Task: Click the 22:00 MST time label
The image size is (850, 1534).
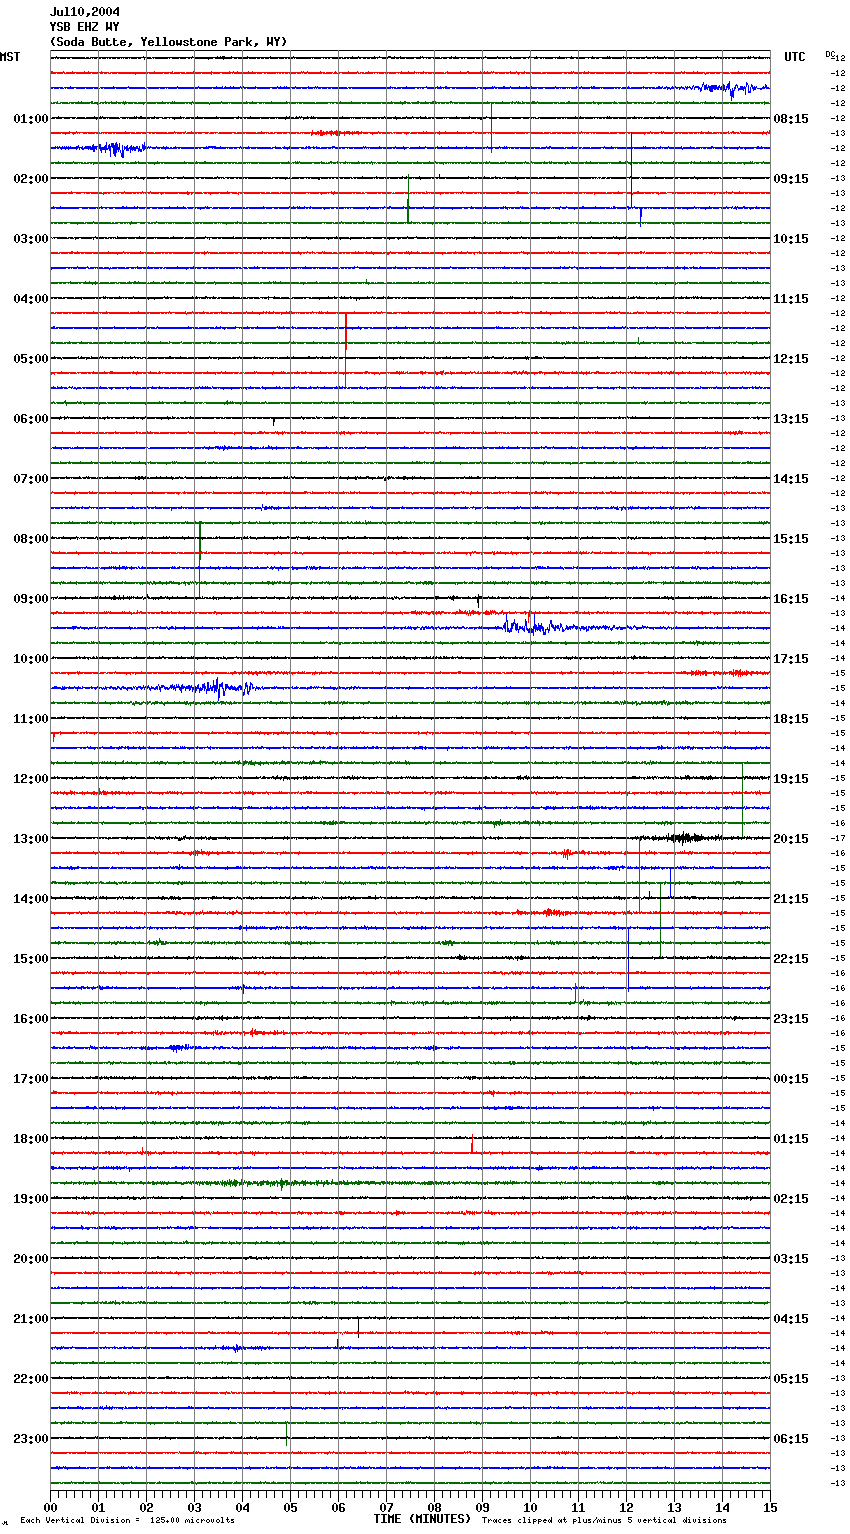Action: coord(31,1379)
